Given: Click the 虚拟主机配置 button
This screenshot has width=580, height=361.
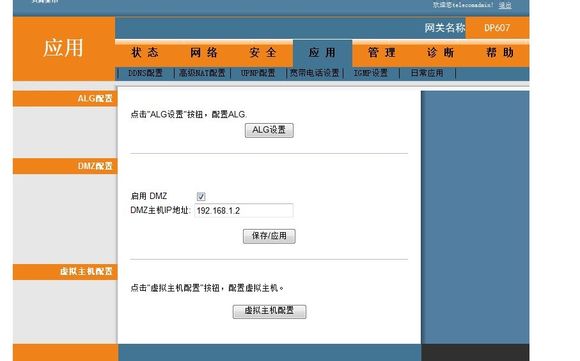Looking at the screenshot, I should click(x=269, y=311).
